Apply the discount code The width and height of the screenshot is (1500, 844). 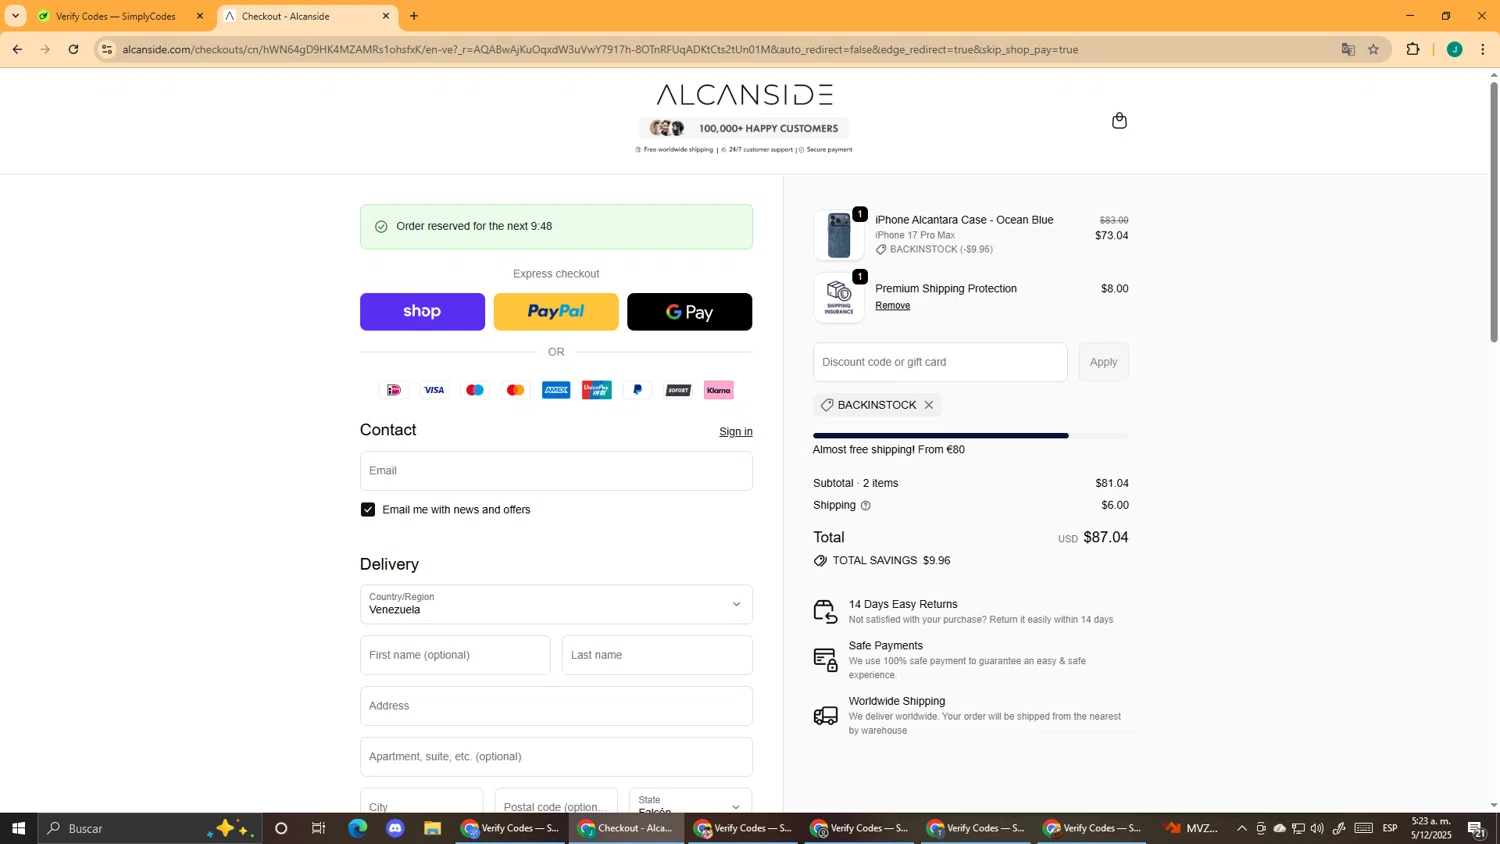[1103, 362]
